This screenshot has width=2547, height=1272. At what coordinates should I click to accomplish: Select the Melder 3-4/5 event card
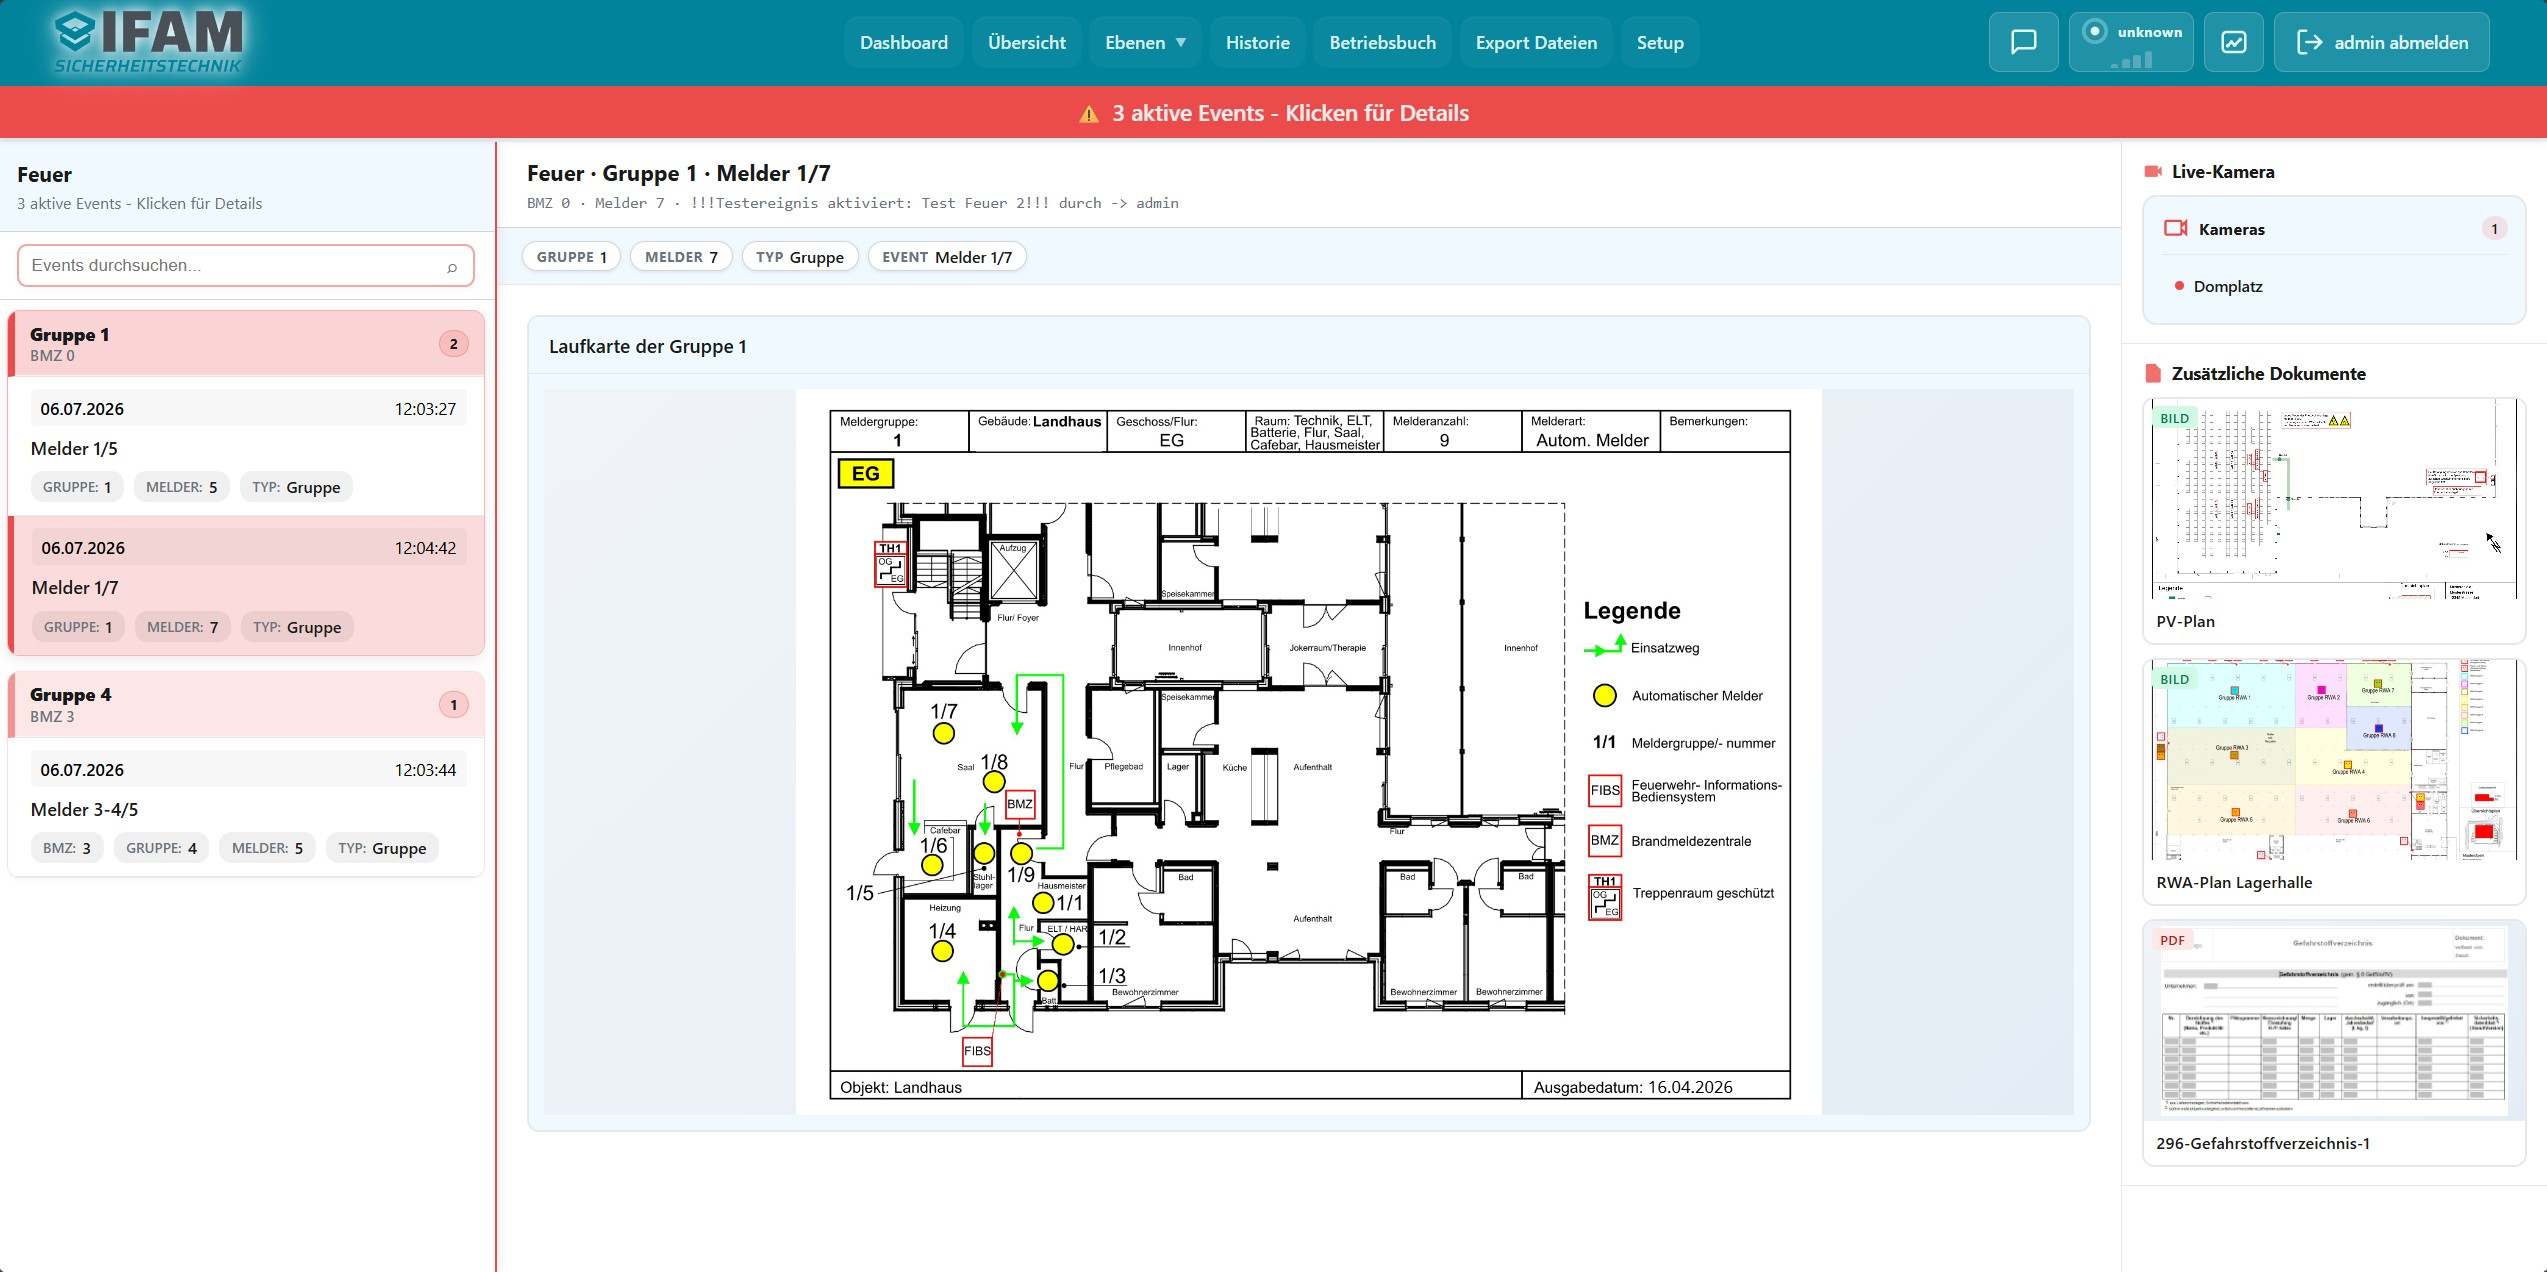tap(246, 808)
